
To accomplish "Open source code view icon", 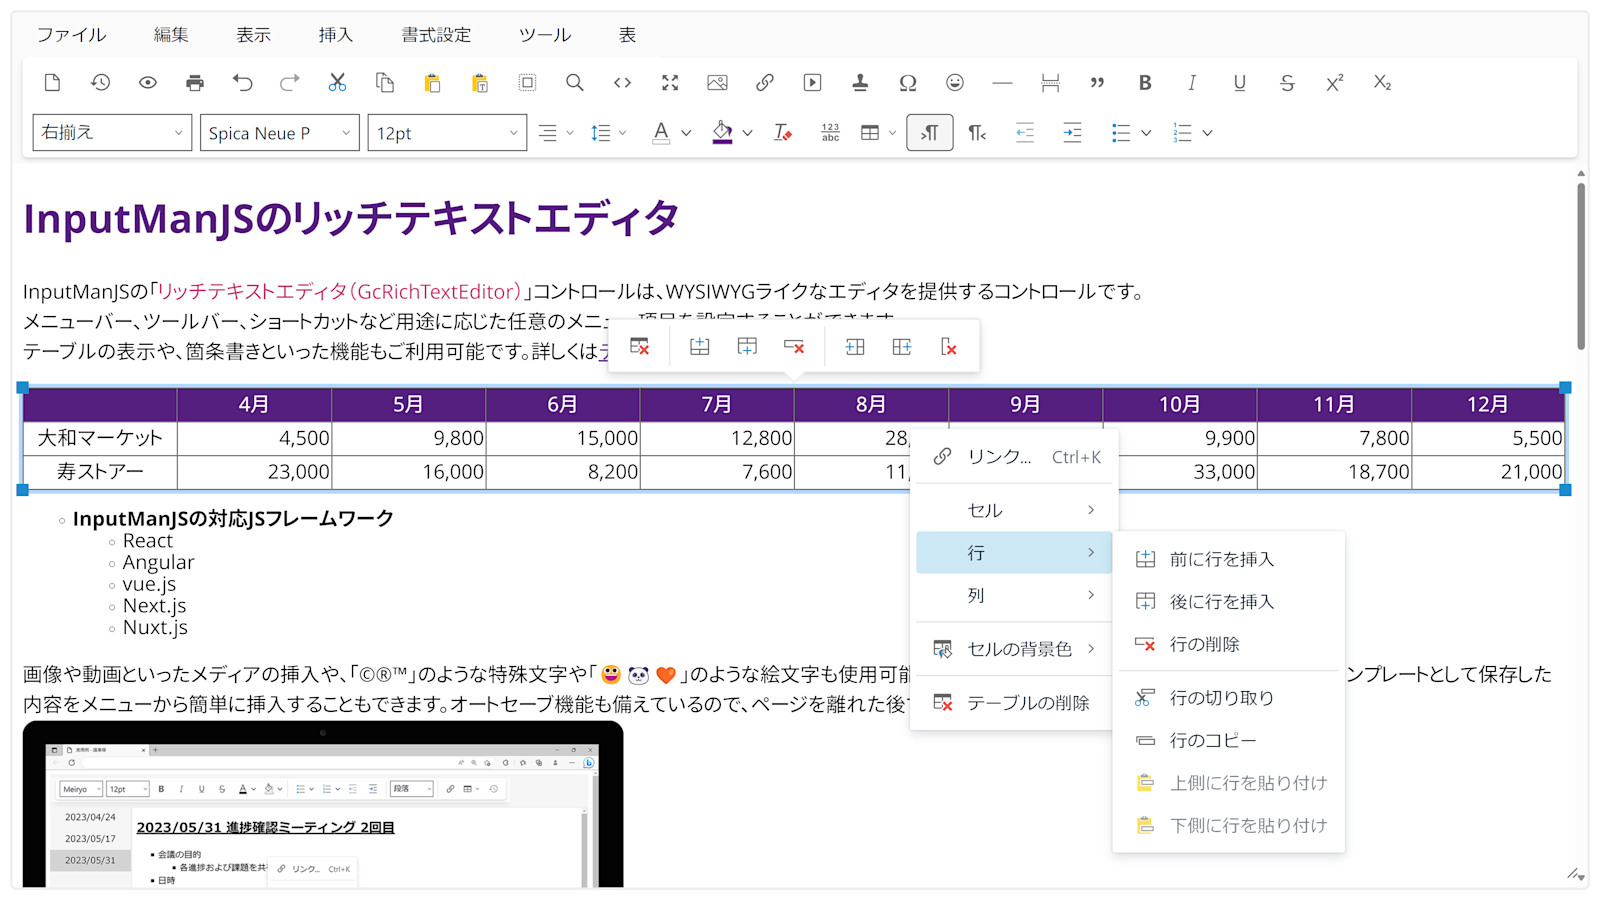I will 622,83.
